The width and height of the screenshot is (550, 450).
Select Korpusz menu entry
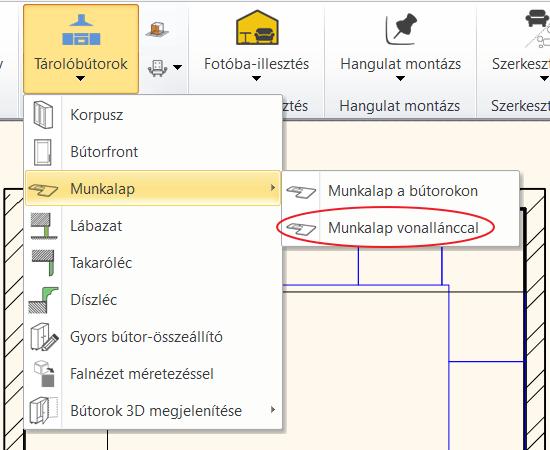pos(153,115)
